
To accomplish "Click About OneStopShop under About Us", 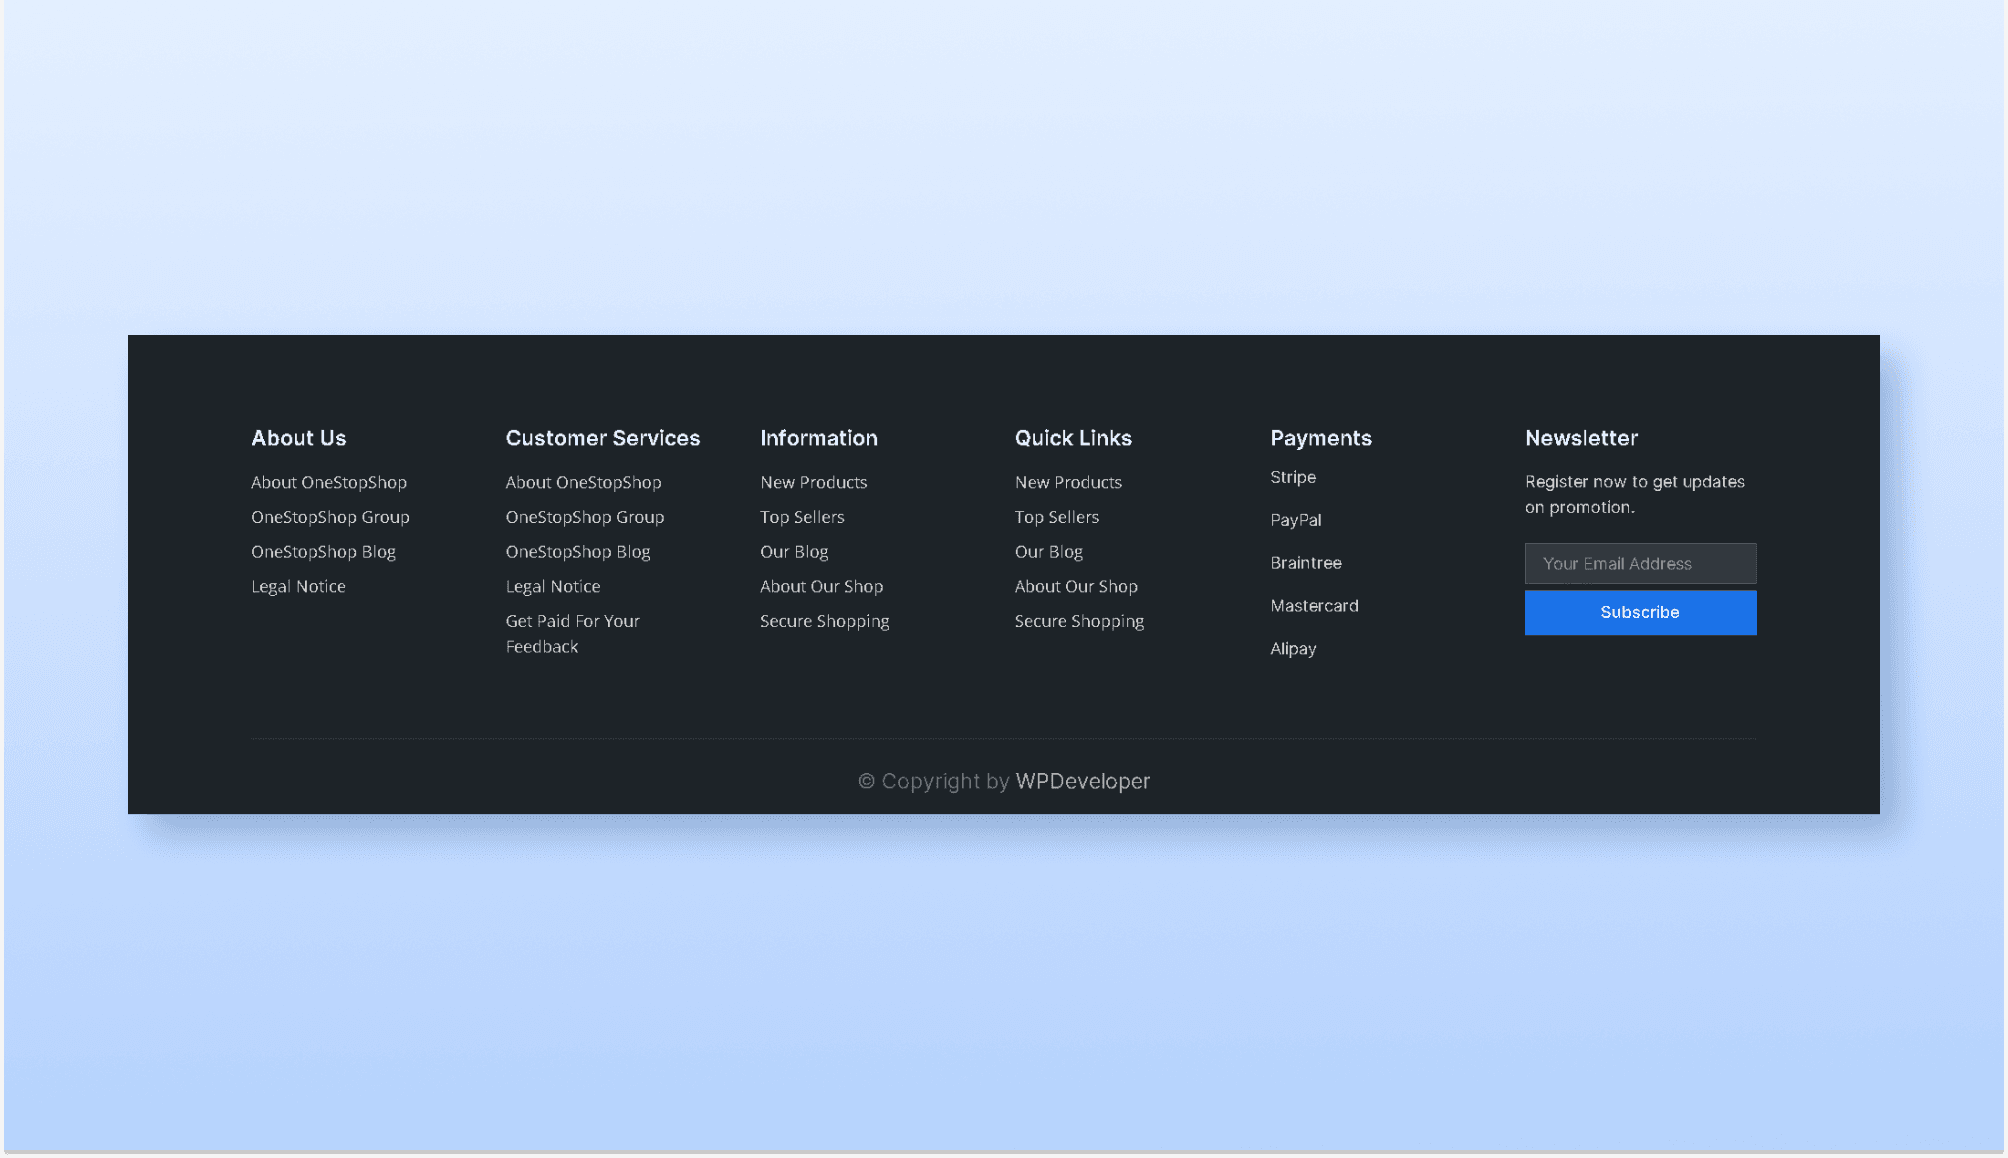I will coord(329,482).
